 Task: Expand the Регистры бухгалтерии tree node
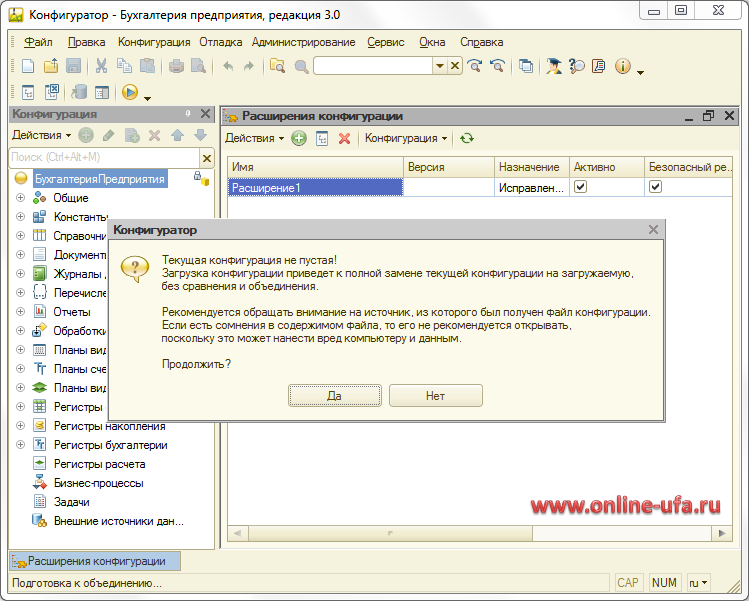click(20, 445)
